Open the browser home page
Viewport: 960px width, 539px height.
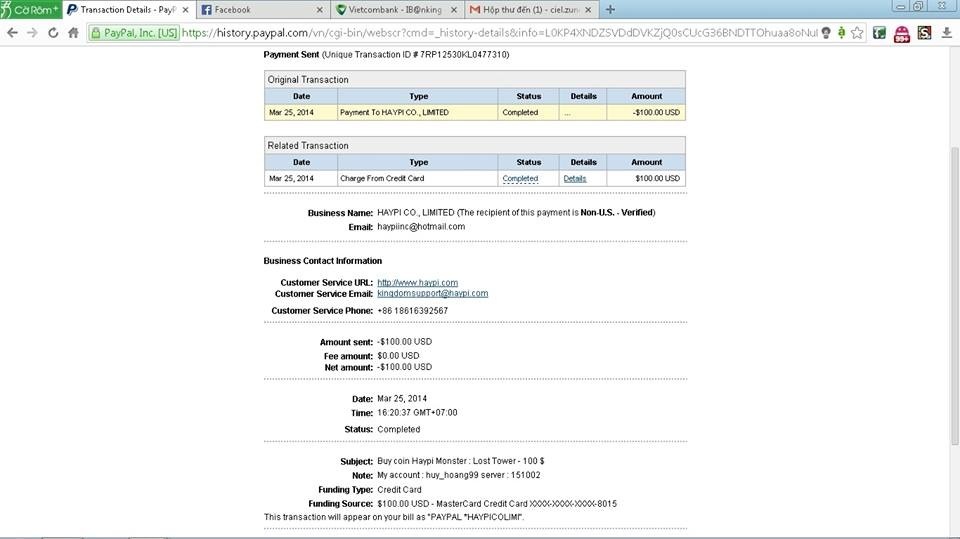coord(73,32)
